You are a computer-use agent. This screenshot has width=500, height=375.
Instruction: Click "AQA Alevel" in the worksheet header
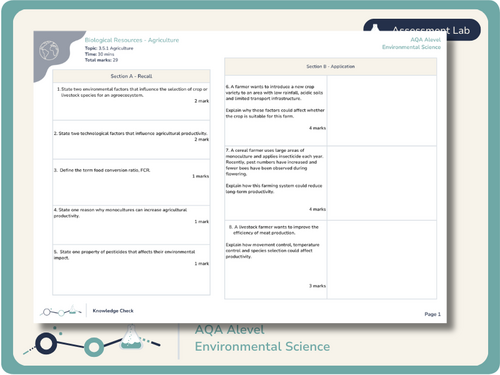[x=425, y=40]
